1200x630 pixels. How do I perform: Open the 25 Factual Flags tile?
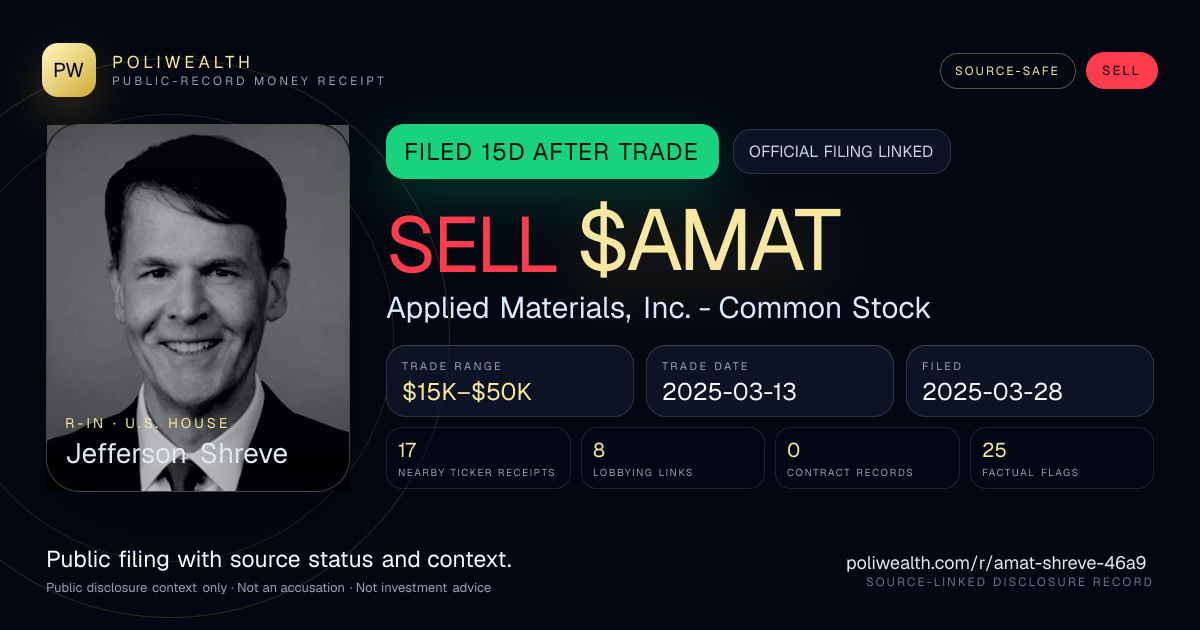coord(1062,458)
